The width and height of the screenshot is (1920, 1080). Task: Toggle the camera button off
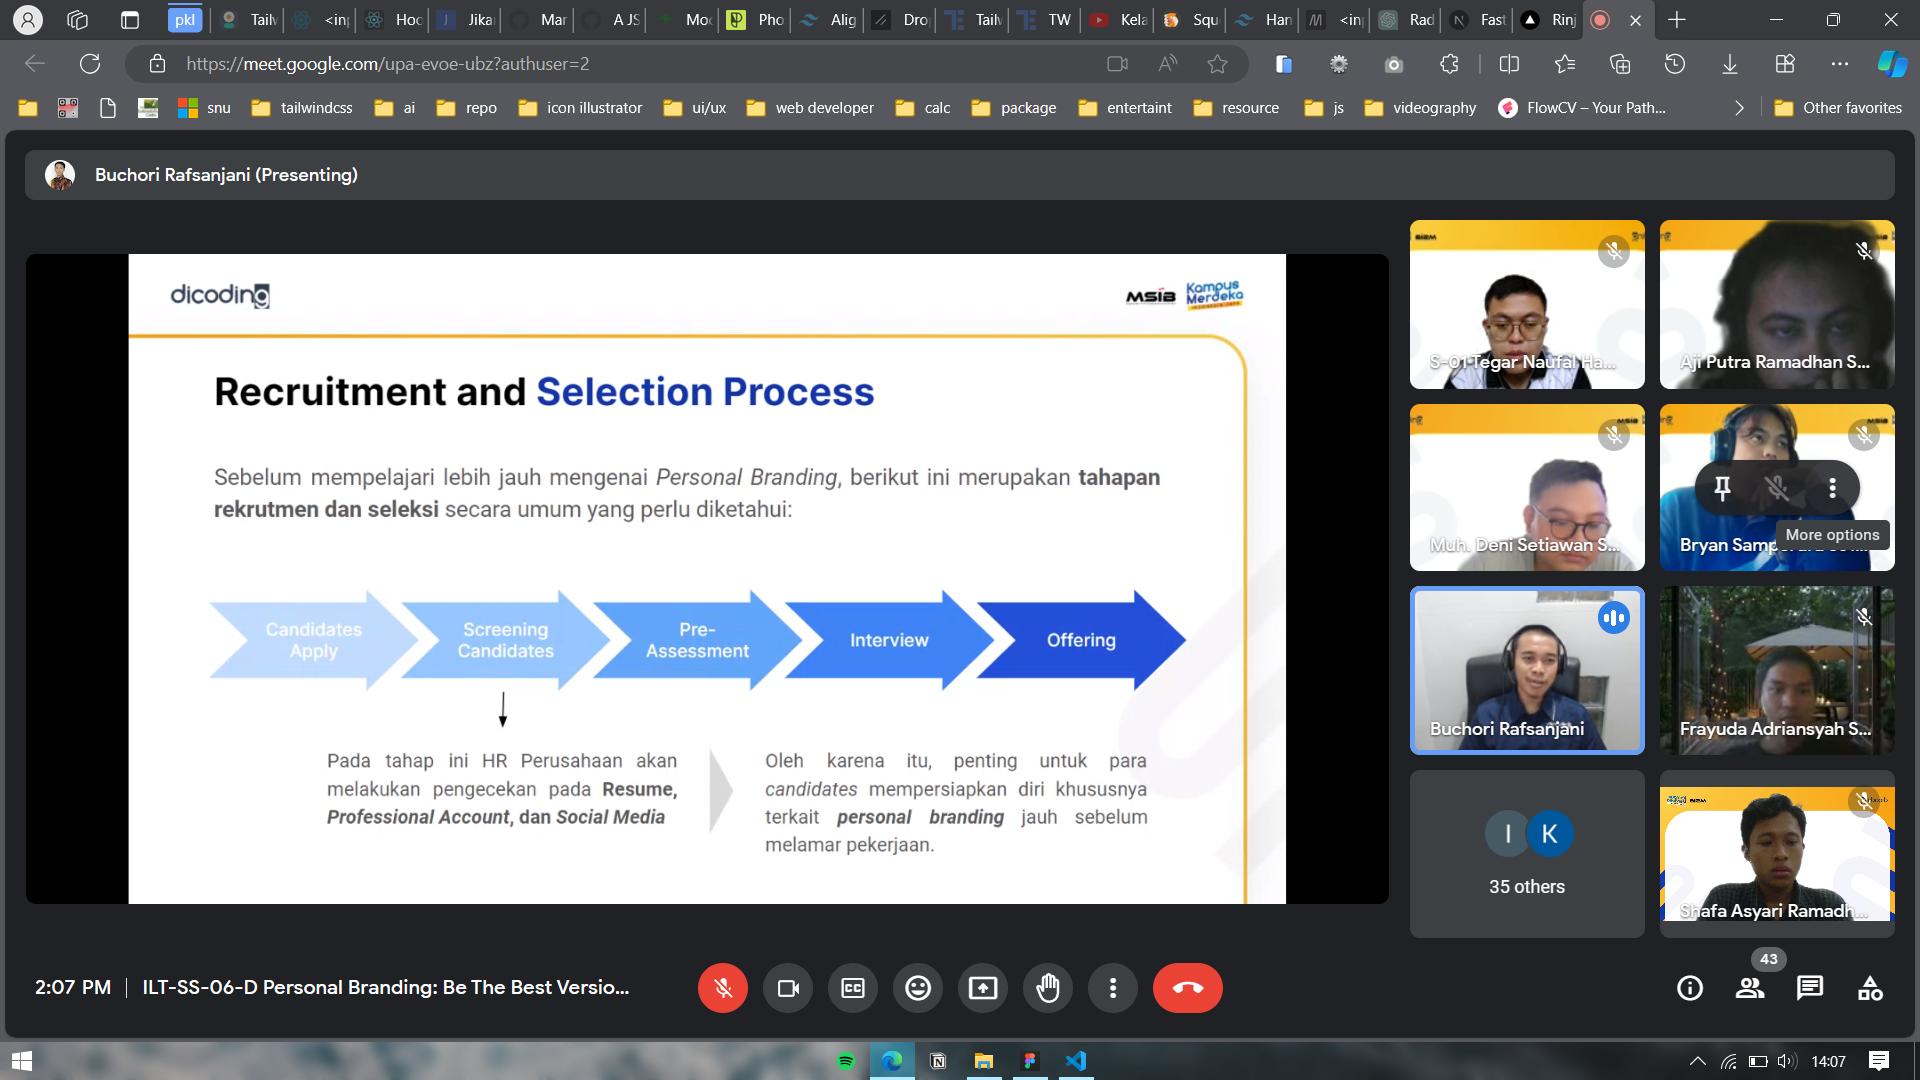(x=788, y=988)
